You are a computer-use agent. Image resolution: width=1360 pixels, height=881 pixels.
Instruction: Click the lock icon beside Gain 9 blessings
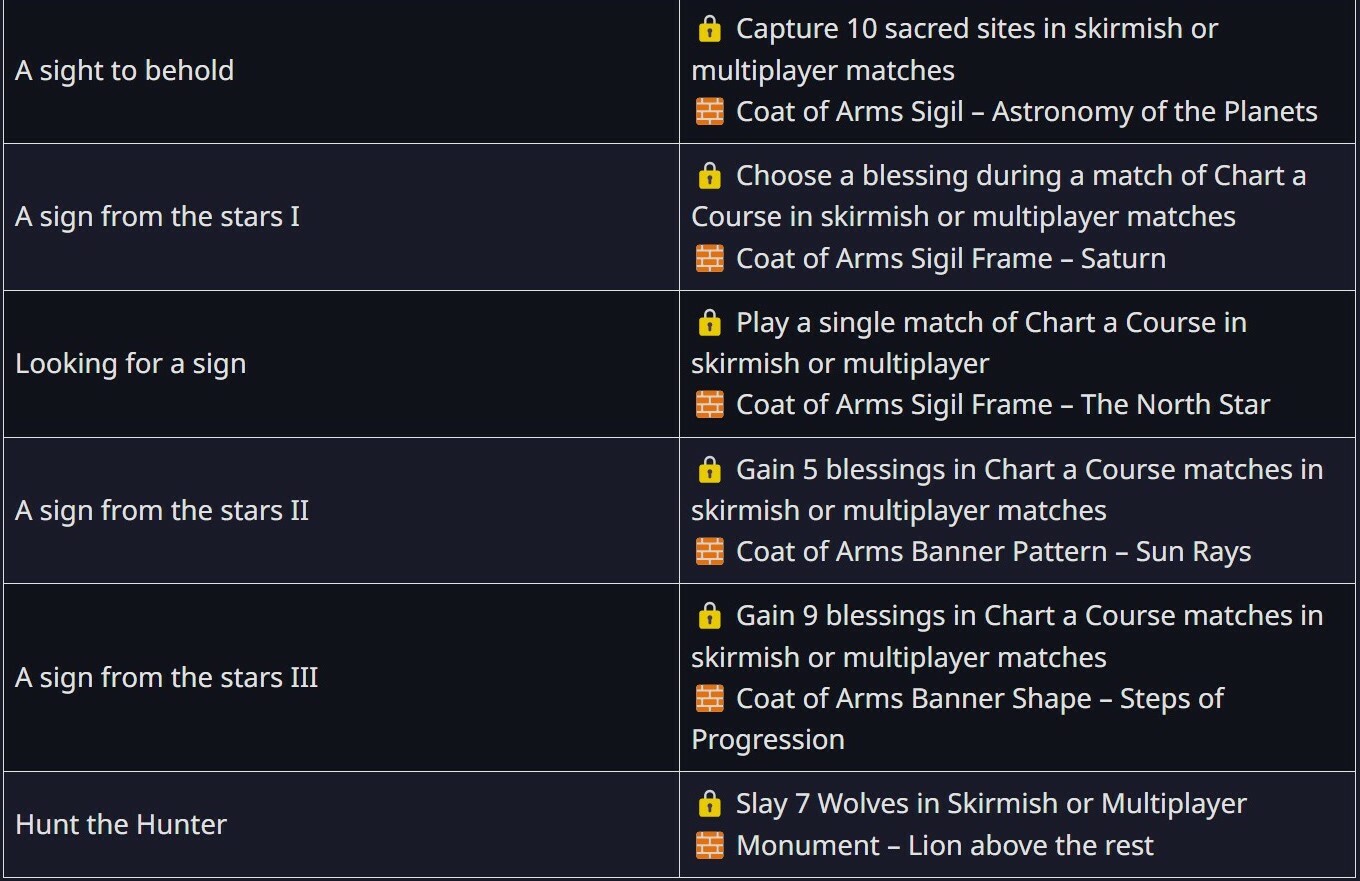click(709, 616)
